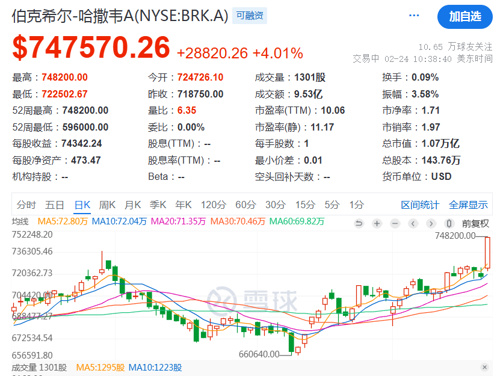Open the three-dot more options menu
This screenshot has height=376, width=500.
click(414, 16)
